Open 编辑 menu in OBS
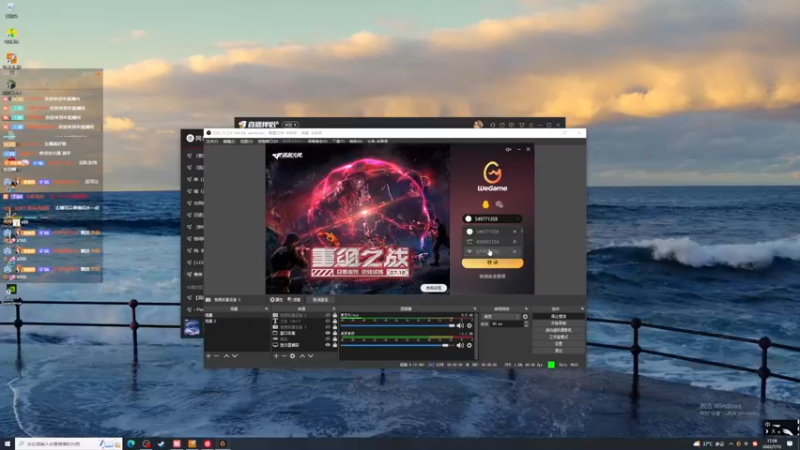Image resolution: width=800 pixels, height=450 pixels. coord(229,141)
